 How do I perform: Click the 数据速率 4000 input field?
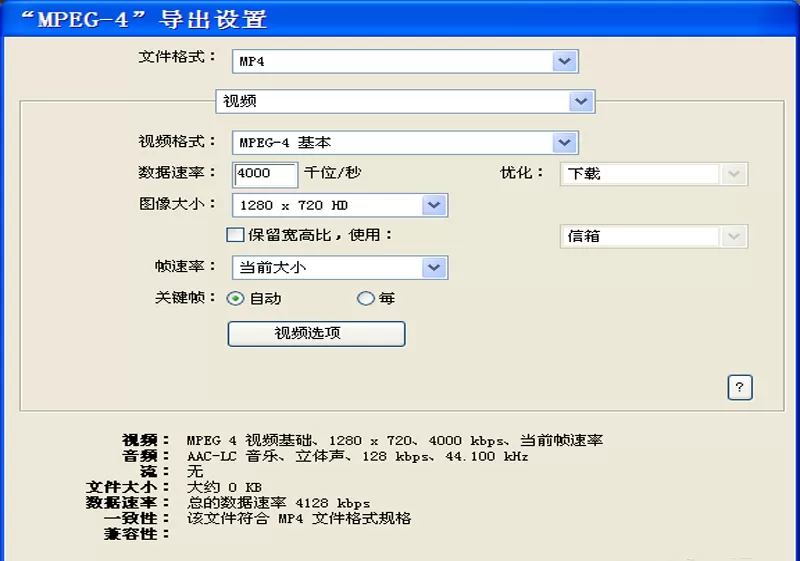265,174
